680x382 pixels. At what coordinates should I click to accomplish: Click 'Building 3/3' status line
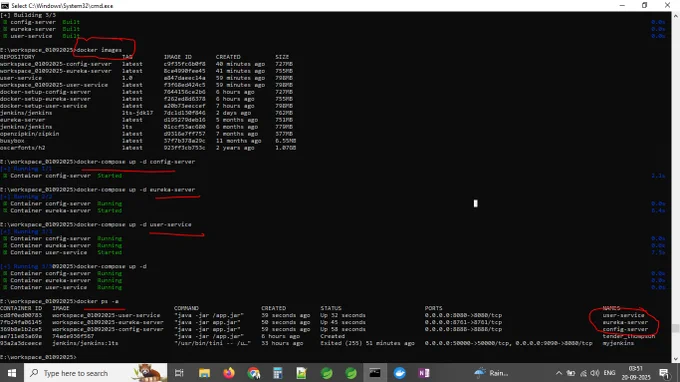pos(28,15)
